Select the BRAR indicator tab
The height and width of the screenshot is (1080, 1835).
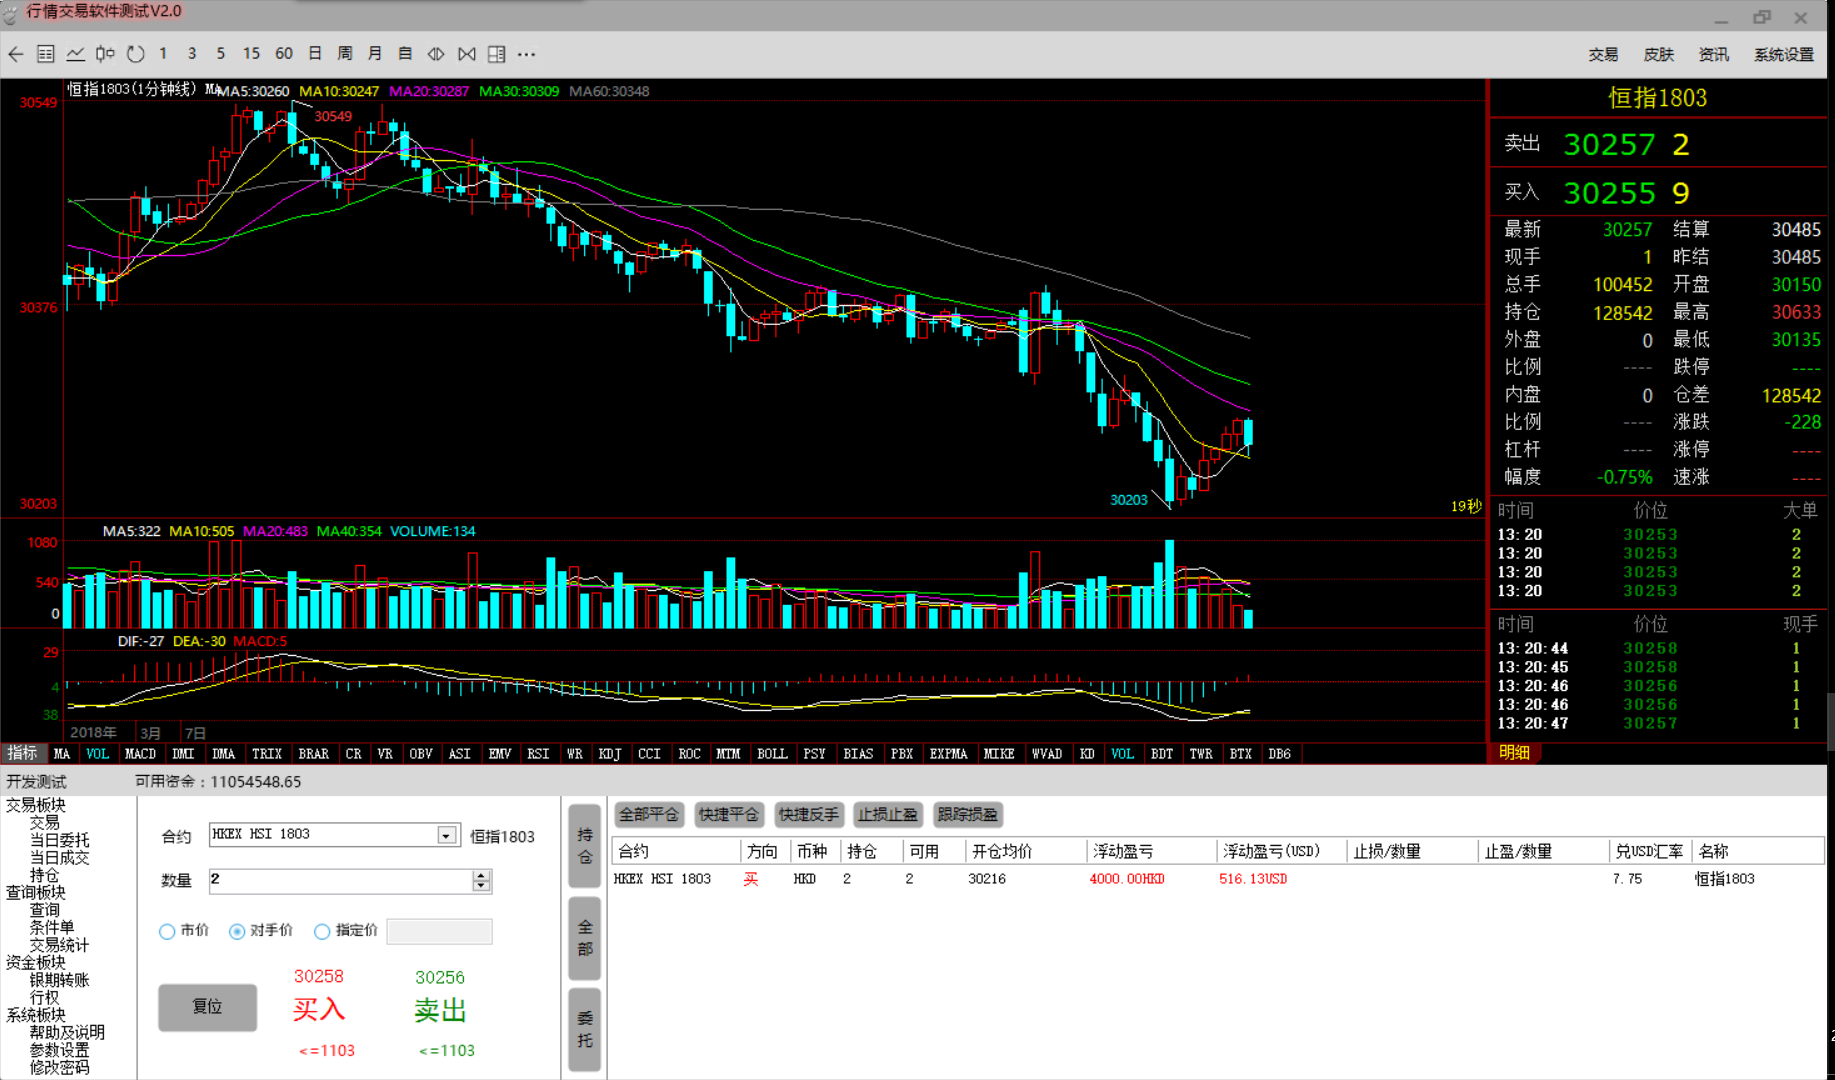pyautogui.click(x=314, y=754)
